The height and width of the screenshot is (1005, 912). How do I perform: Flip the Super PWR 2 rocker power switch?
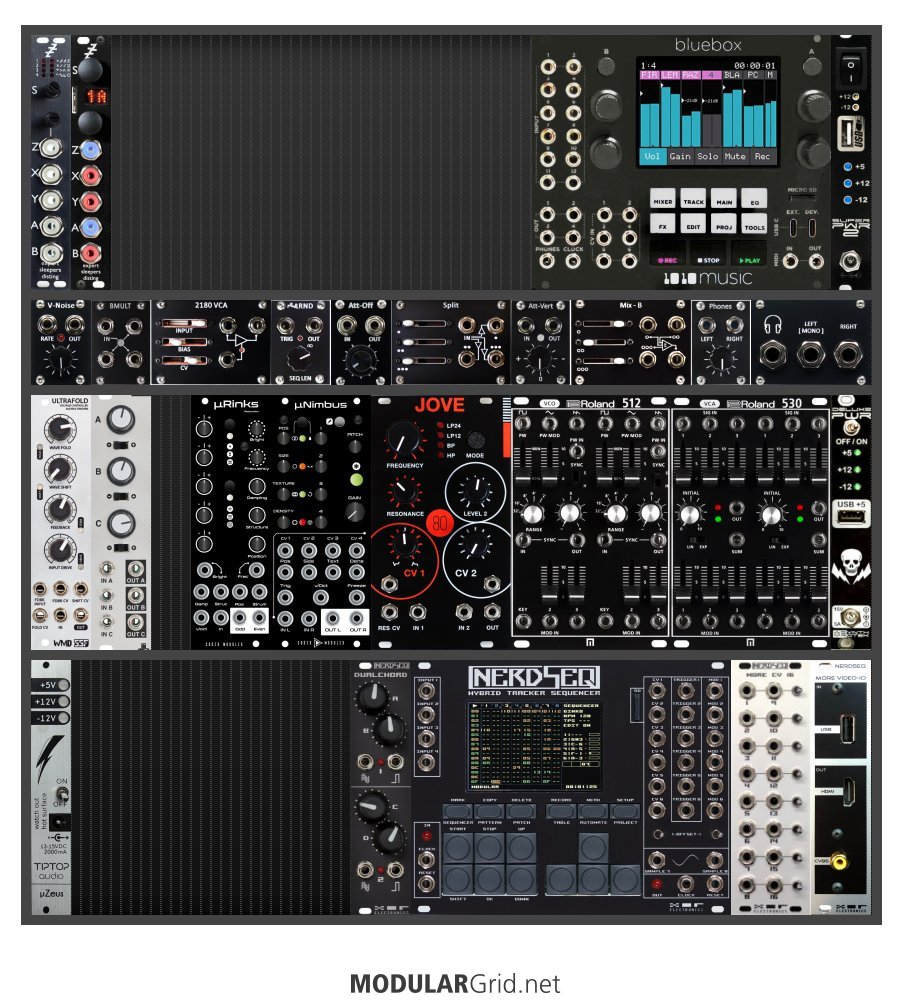[850, 71]
